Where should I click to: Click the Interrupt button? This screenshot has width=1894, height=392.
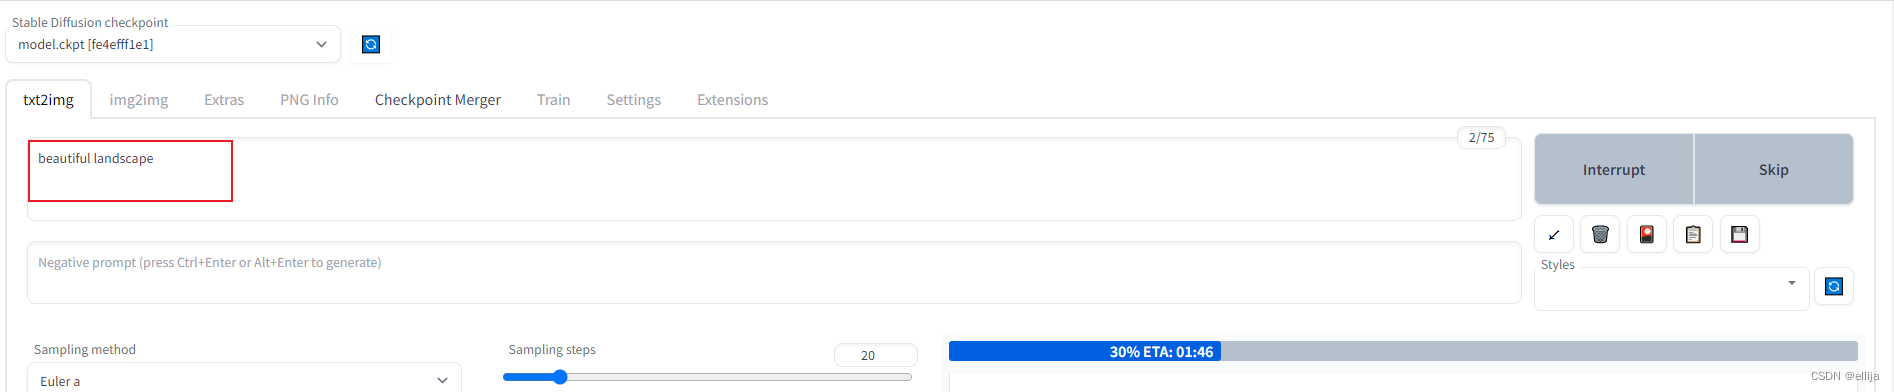click(1614, 169)
